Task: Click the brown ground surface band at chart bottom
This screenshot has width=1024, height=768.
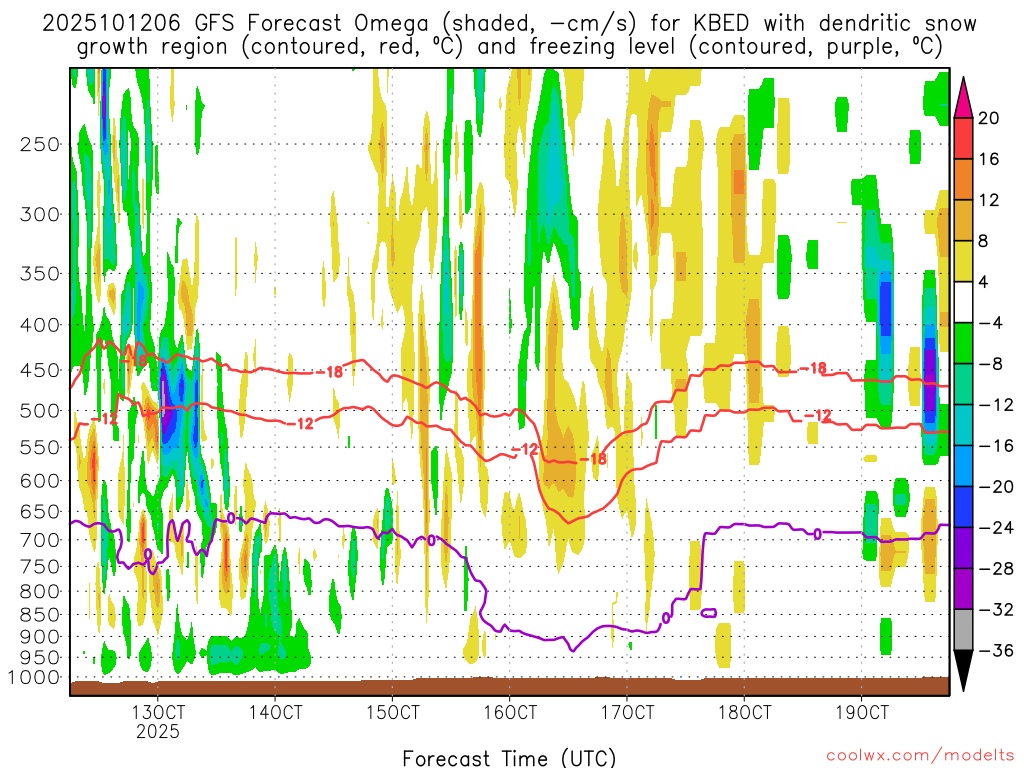Action: [509, 687]
